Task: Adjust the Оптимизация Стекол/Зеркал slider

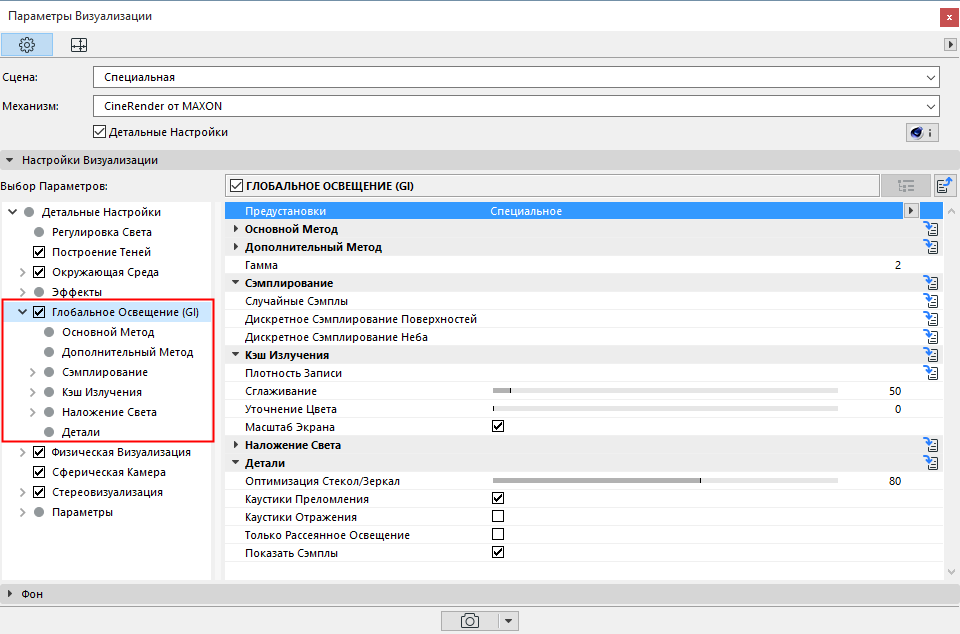Action: [x=665, y=481]
